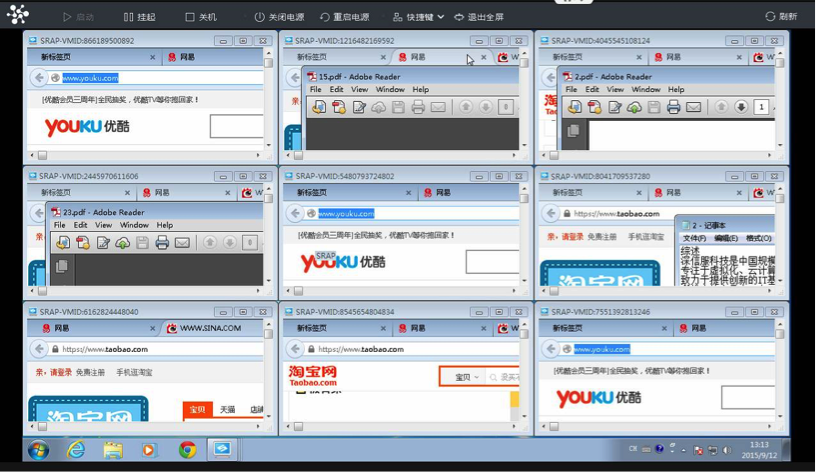
Task: Click the email icon in 2.pdf Adobe Reader
Action: click(693, 107)
